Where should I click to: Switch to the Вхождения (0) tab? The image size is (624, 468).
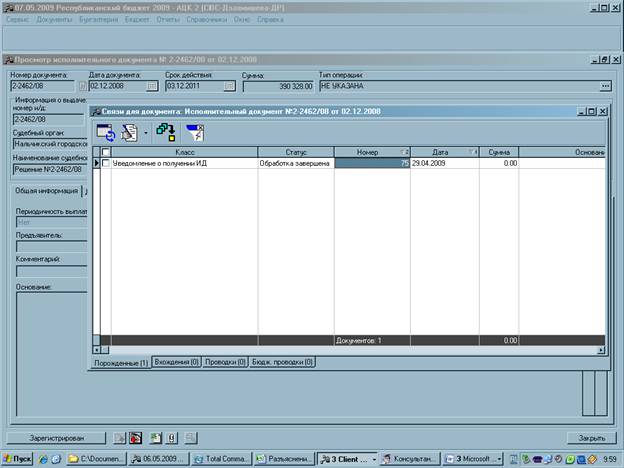tap(176, 362)
